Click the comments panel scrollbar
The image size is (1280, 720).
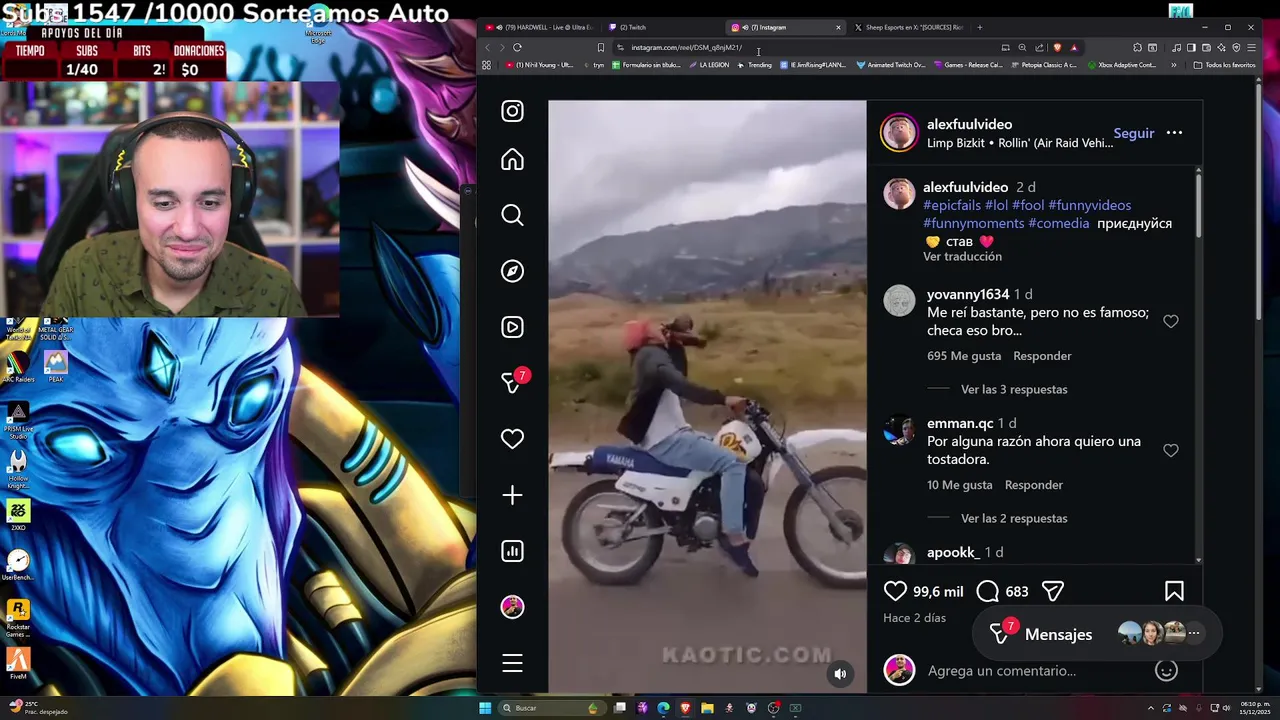[1198, 206]
